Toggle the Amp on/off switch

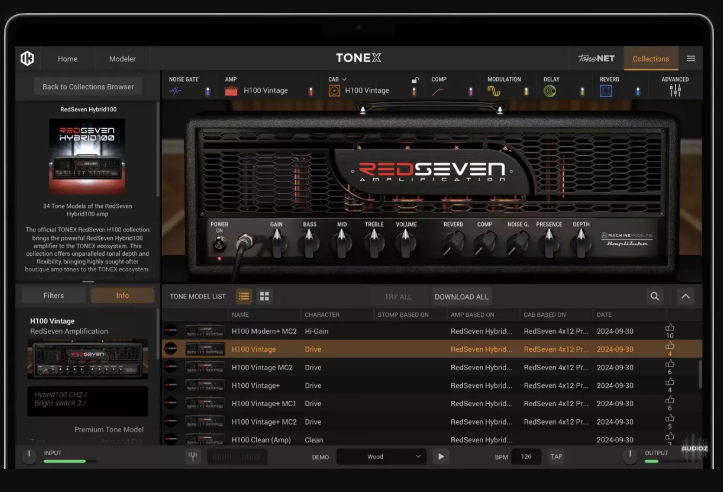[311, 91]
